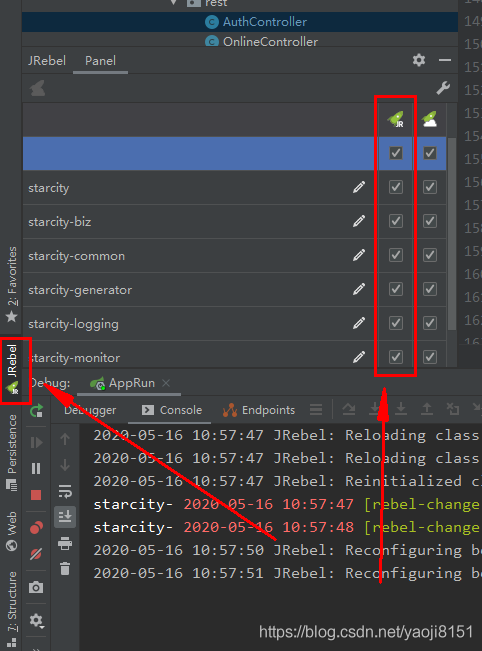This screenshot has width=482, height=651.
Task: Click starcity- log line at 10:57:48
Action: (x=287, y=527)
